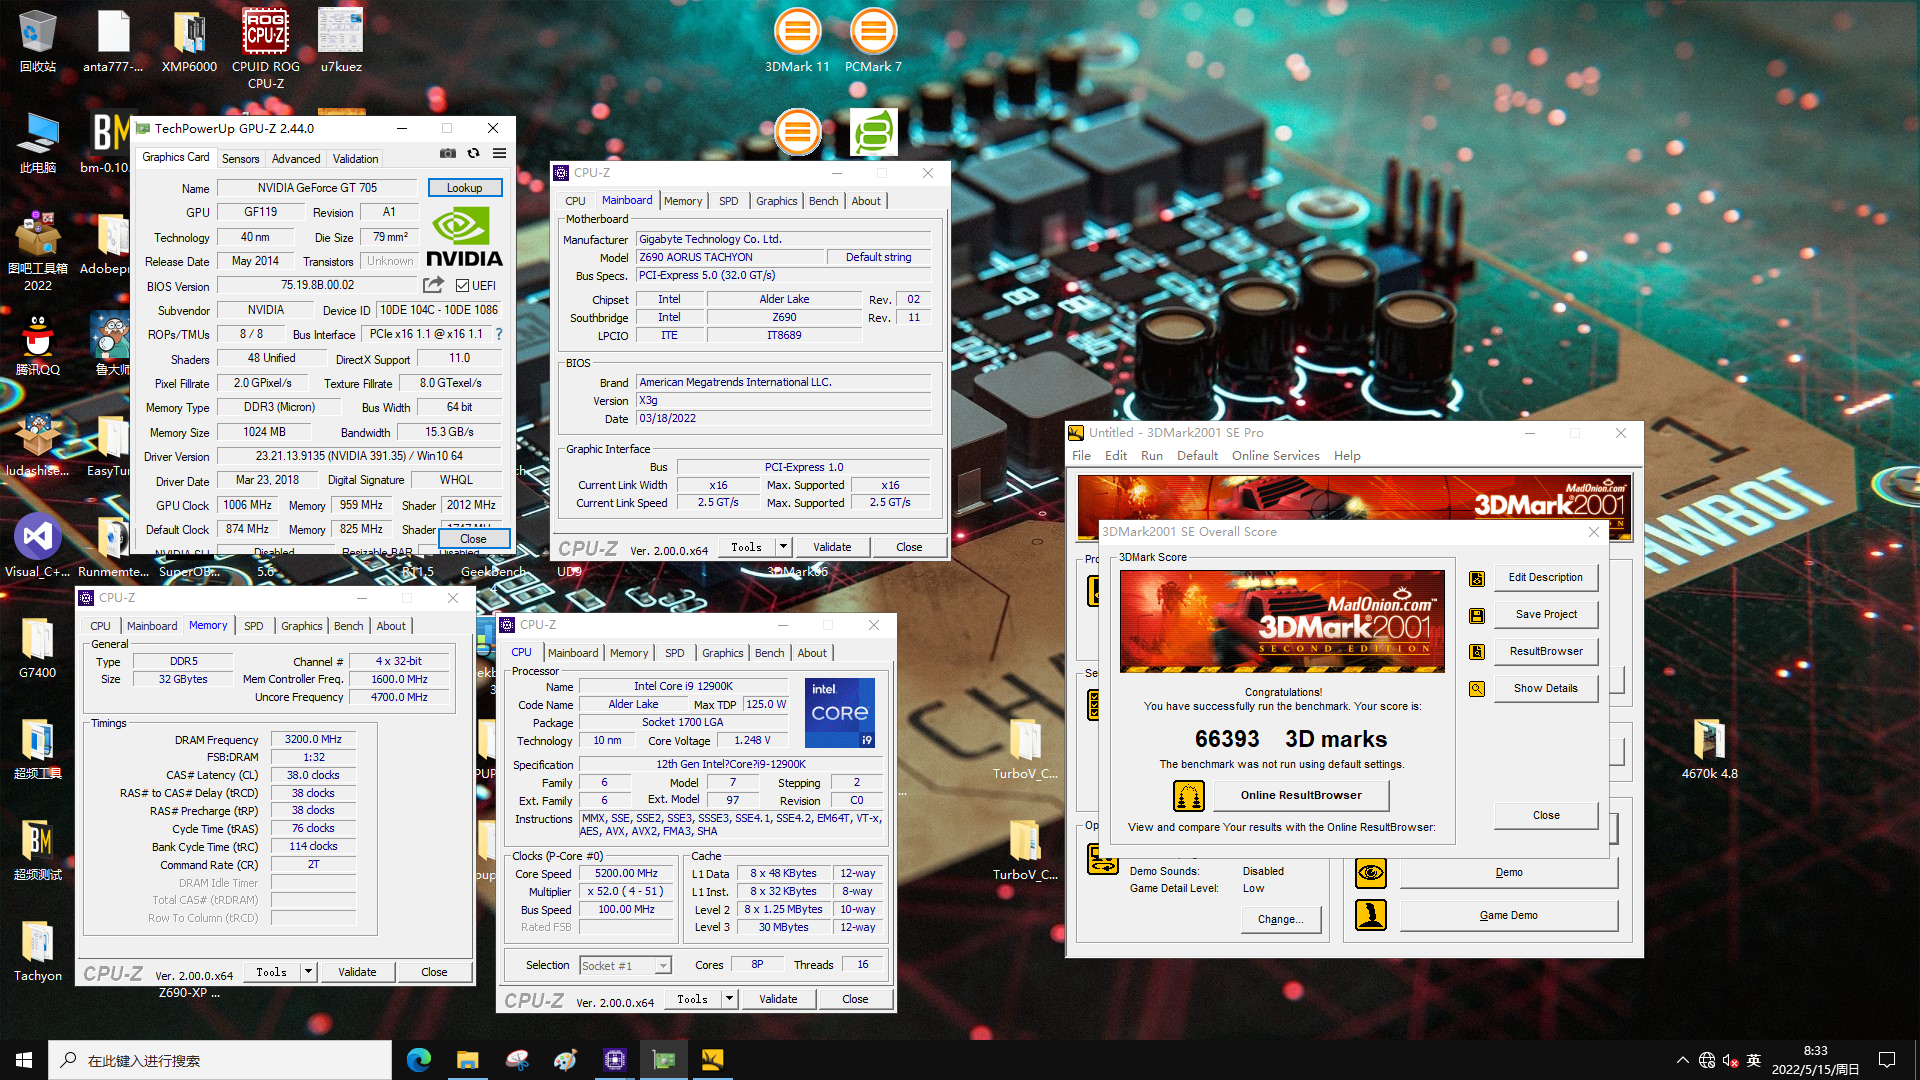Select the XMP6000 desktop icon
Image resolution: width=1920 pixels, height=1080 pixels.
coord(189,41)
